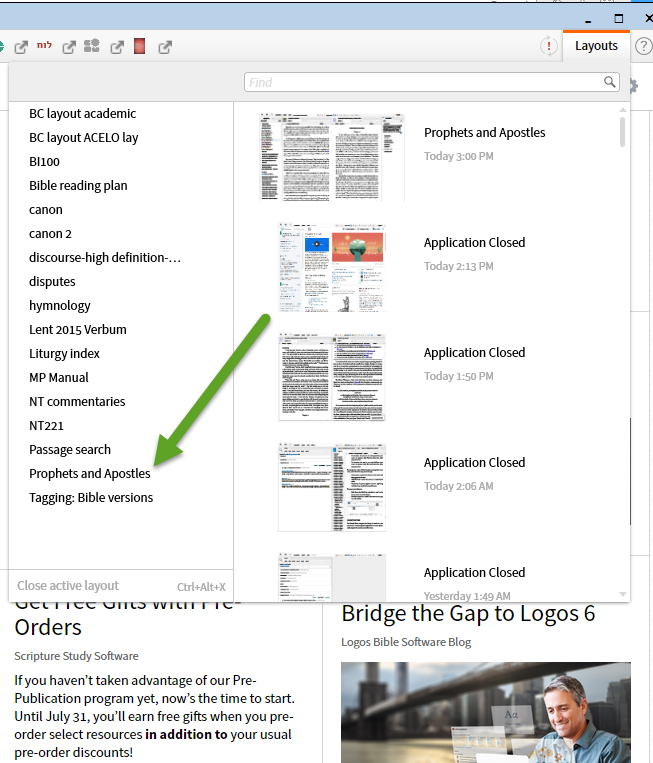Click the snapshot list scrollbar thumb
Image resolution: width=653 pixels, height=763 pixels.
(x=622, y=132)
